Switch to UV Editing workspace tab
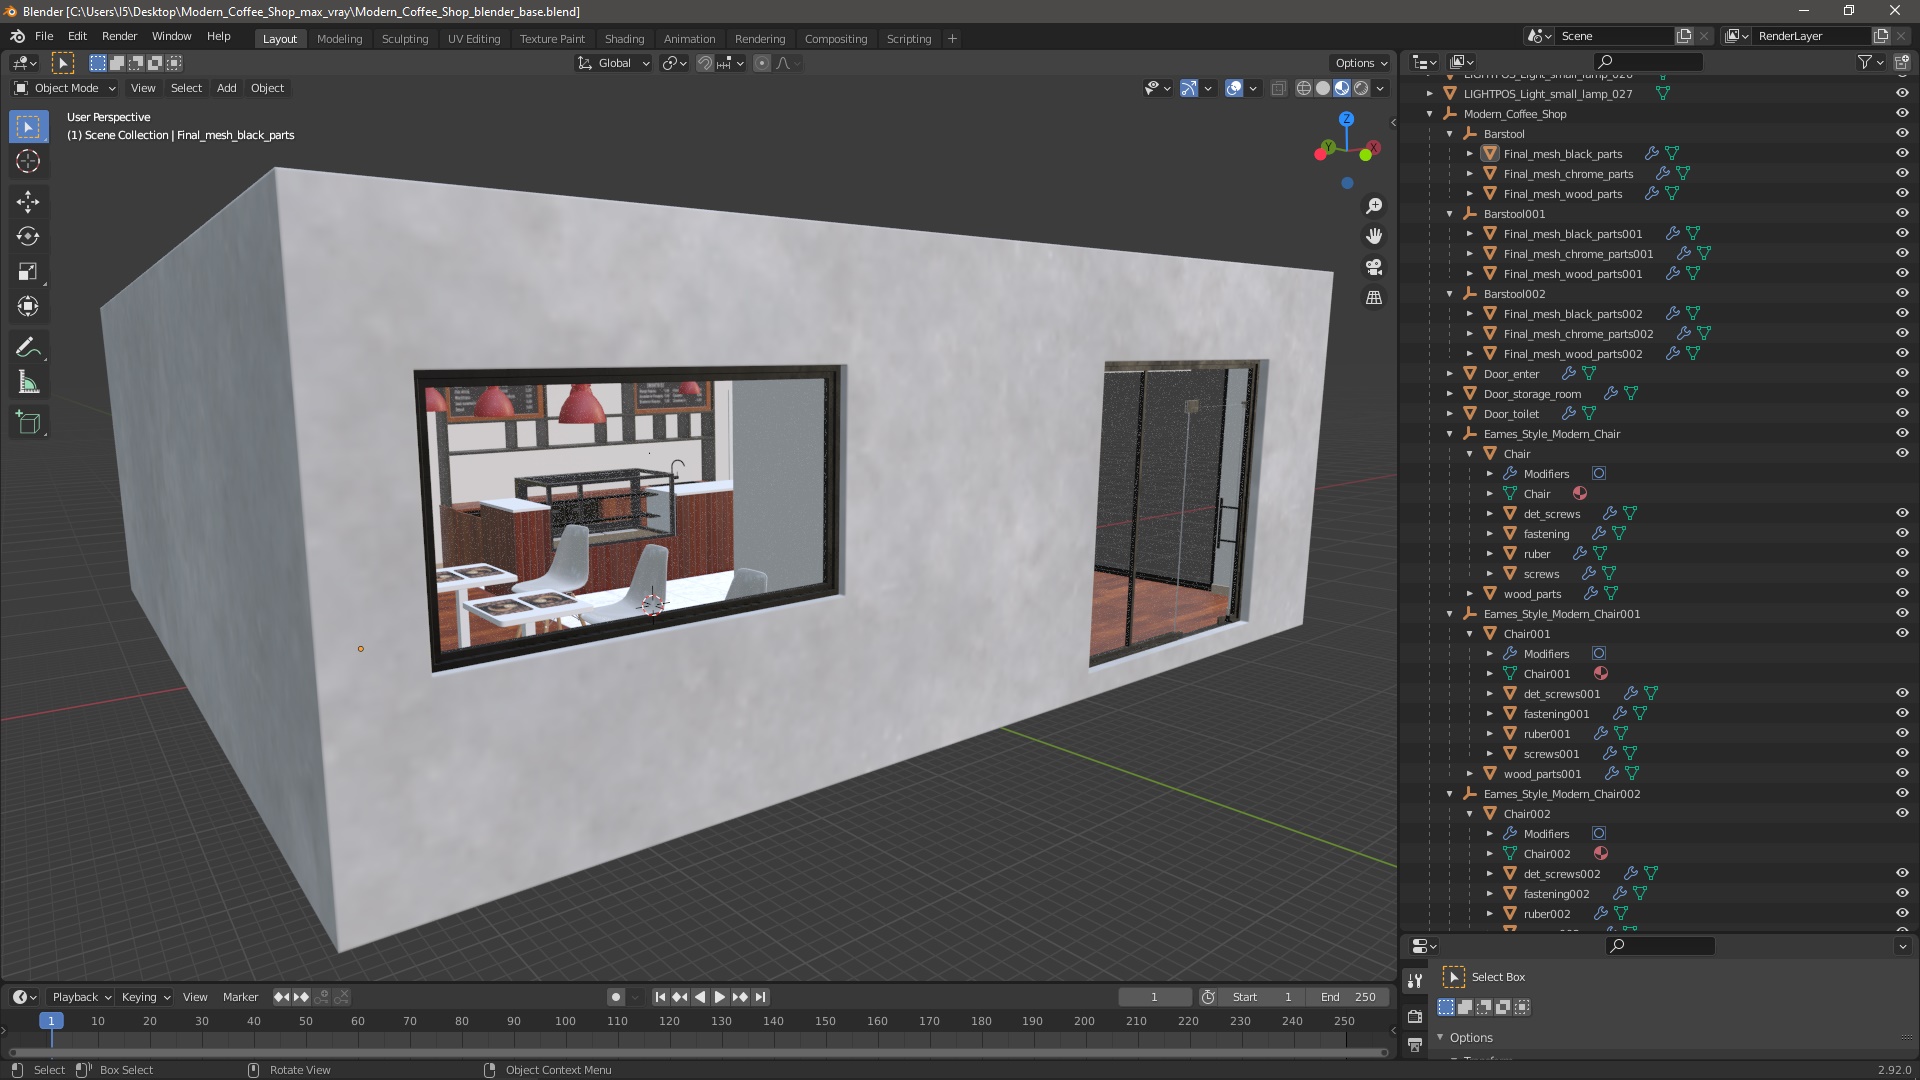This screenshot has width=1920, height=1080. tap(474, 39)
